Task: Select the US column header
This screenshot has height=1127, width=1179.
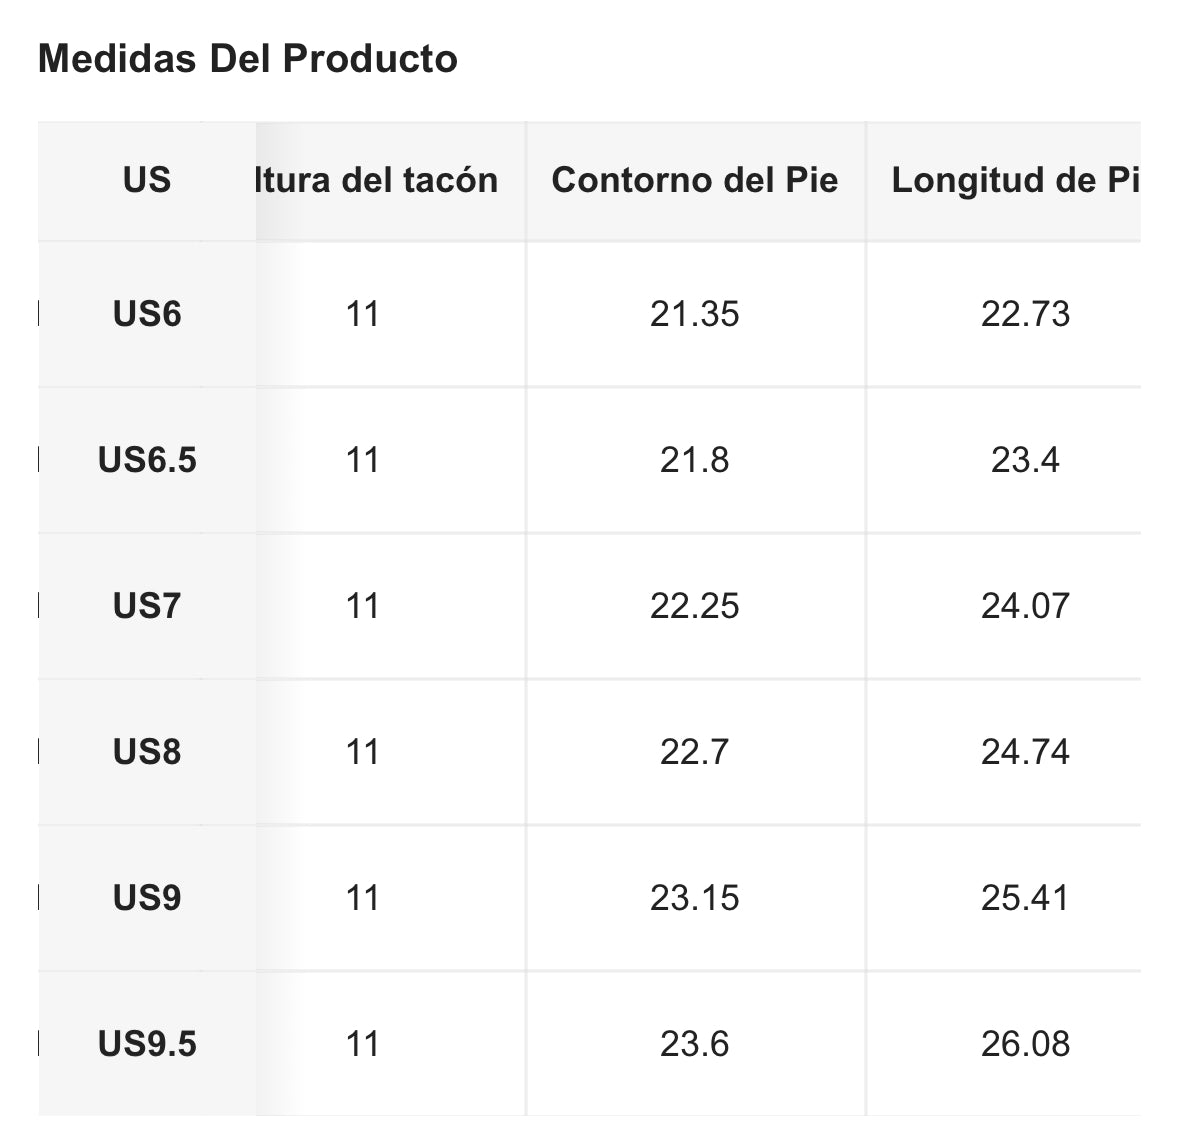Action: pos(147,180)
